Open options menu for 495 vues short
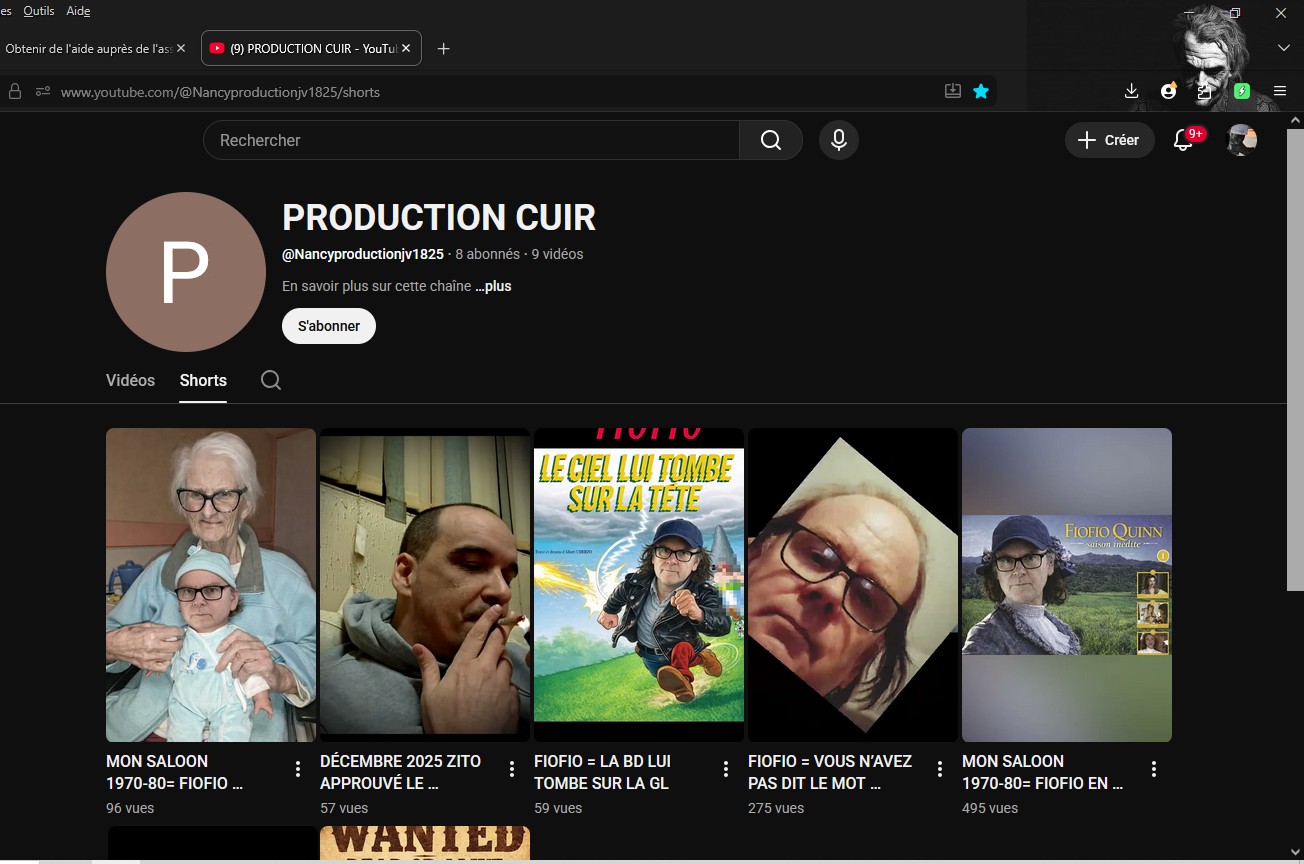 [1154, 769]
